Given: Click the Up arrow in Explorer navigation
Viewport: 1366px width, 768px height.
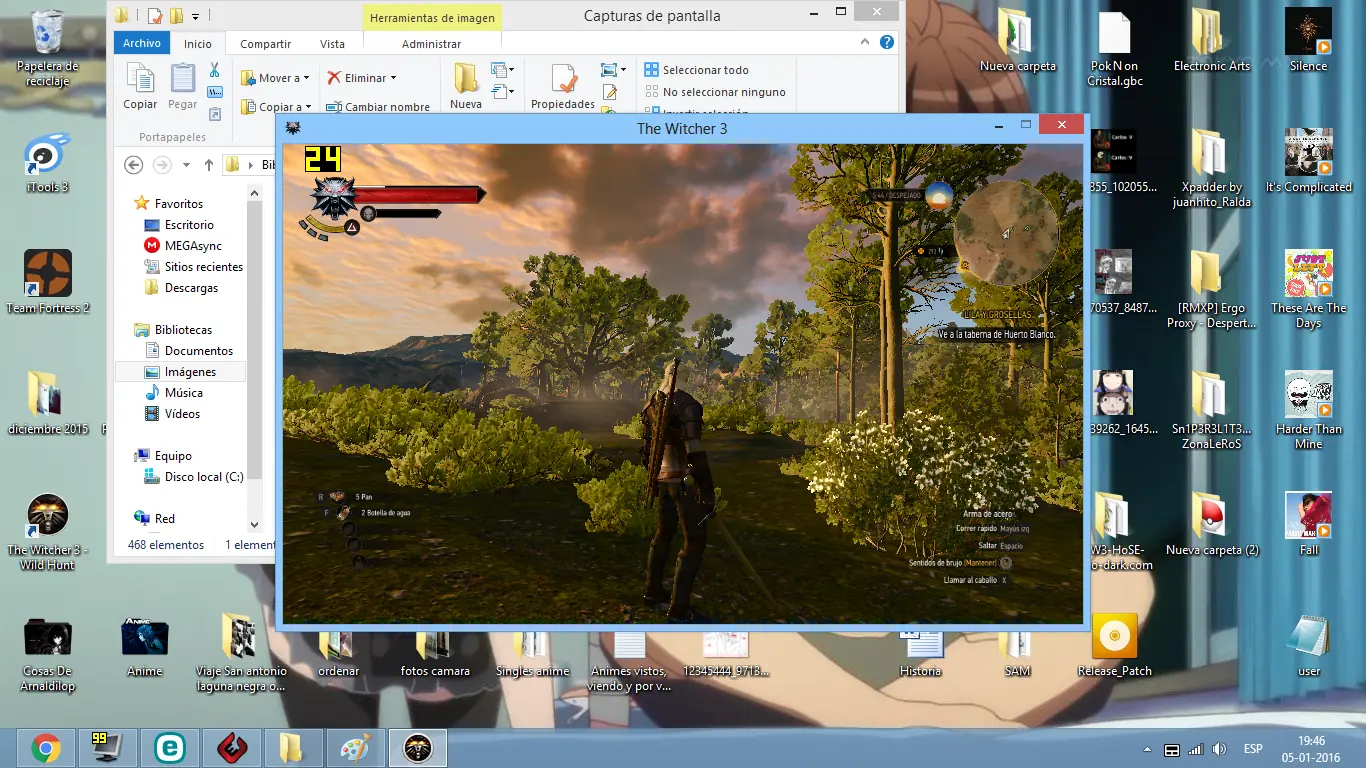Looking at the screenshot, I should click(x=209, y=165).
